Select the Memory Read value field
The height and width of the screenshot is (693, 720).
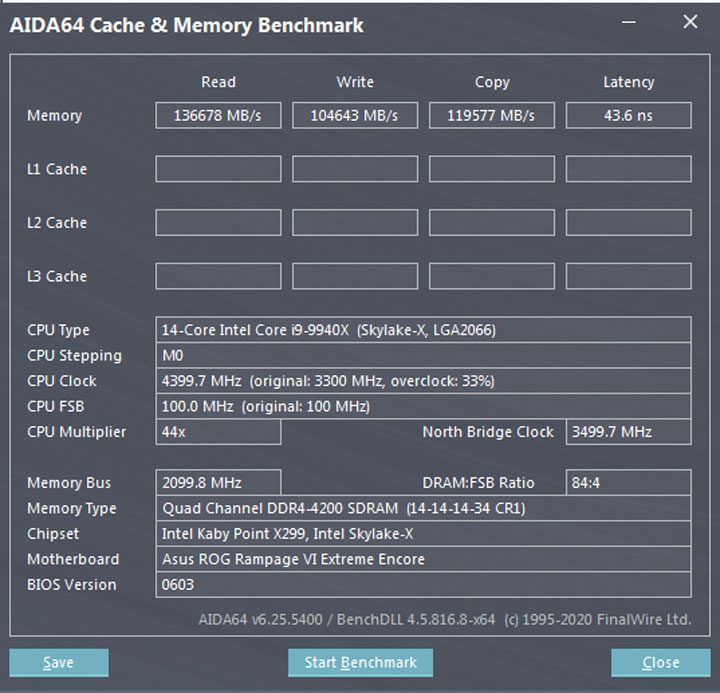click(218, 115)
